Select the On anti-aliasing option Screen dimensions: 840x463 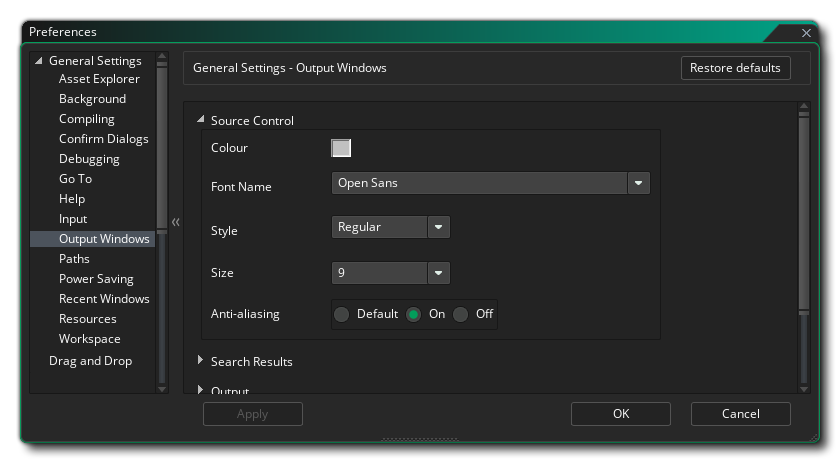pyautogui.click(x=414, y=314)
